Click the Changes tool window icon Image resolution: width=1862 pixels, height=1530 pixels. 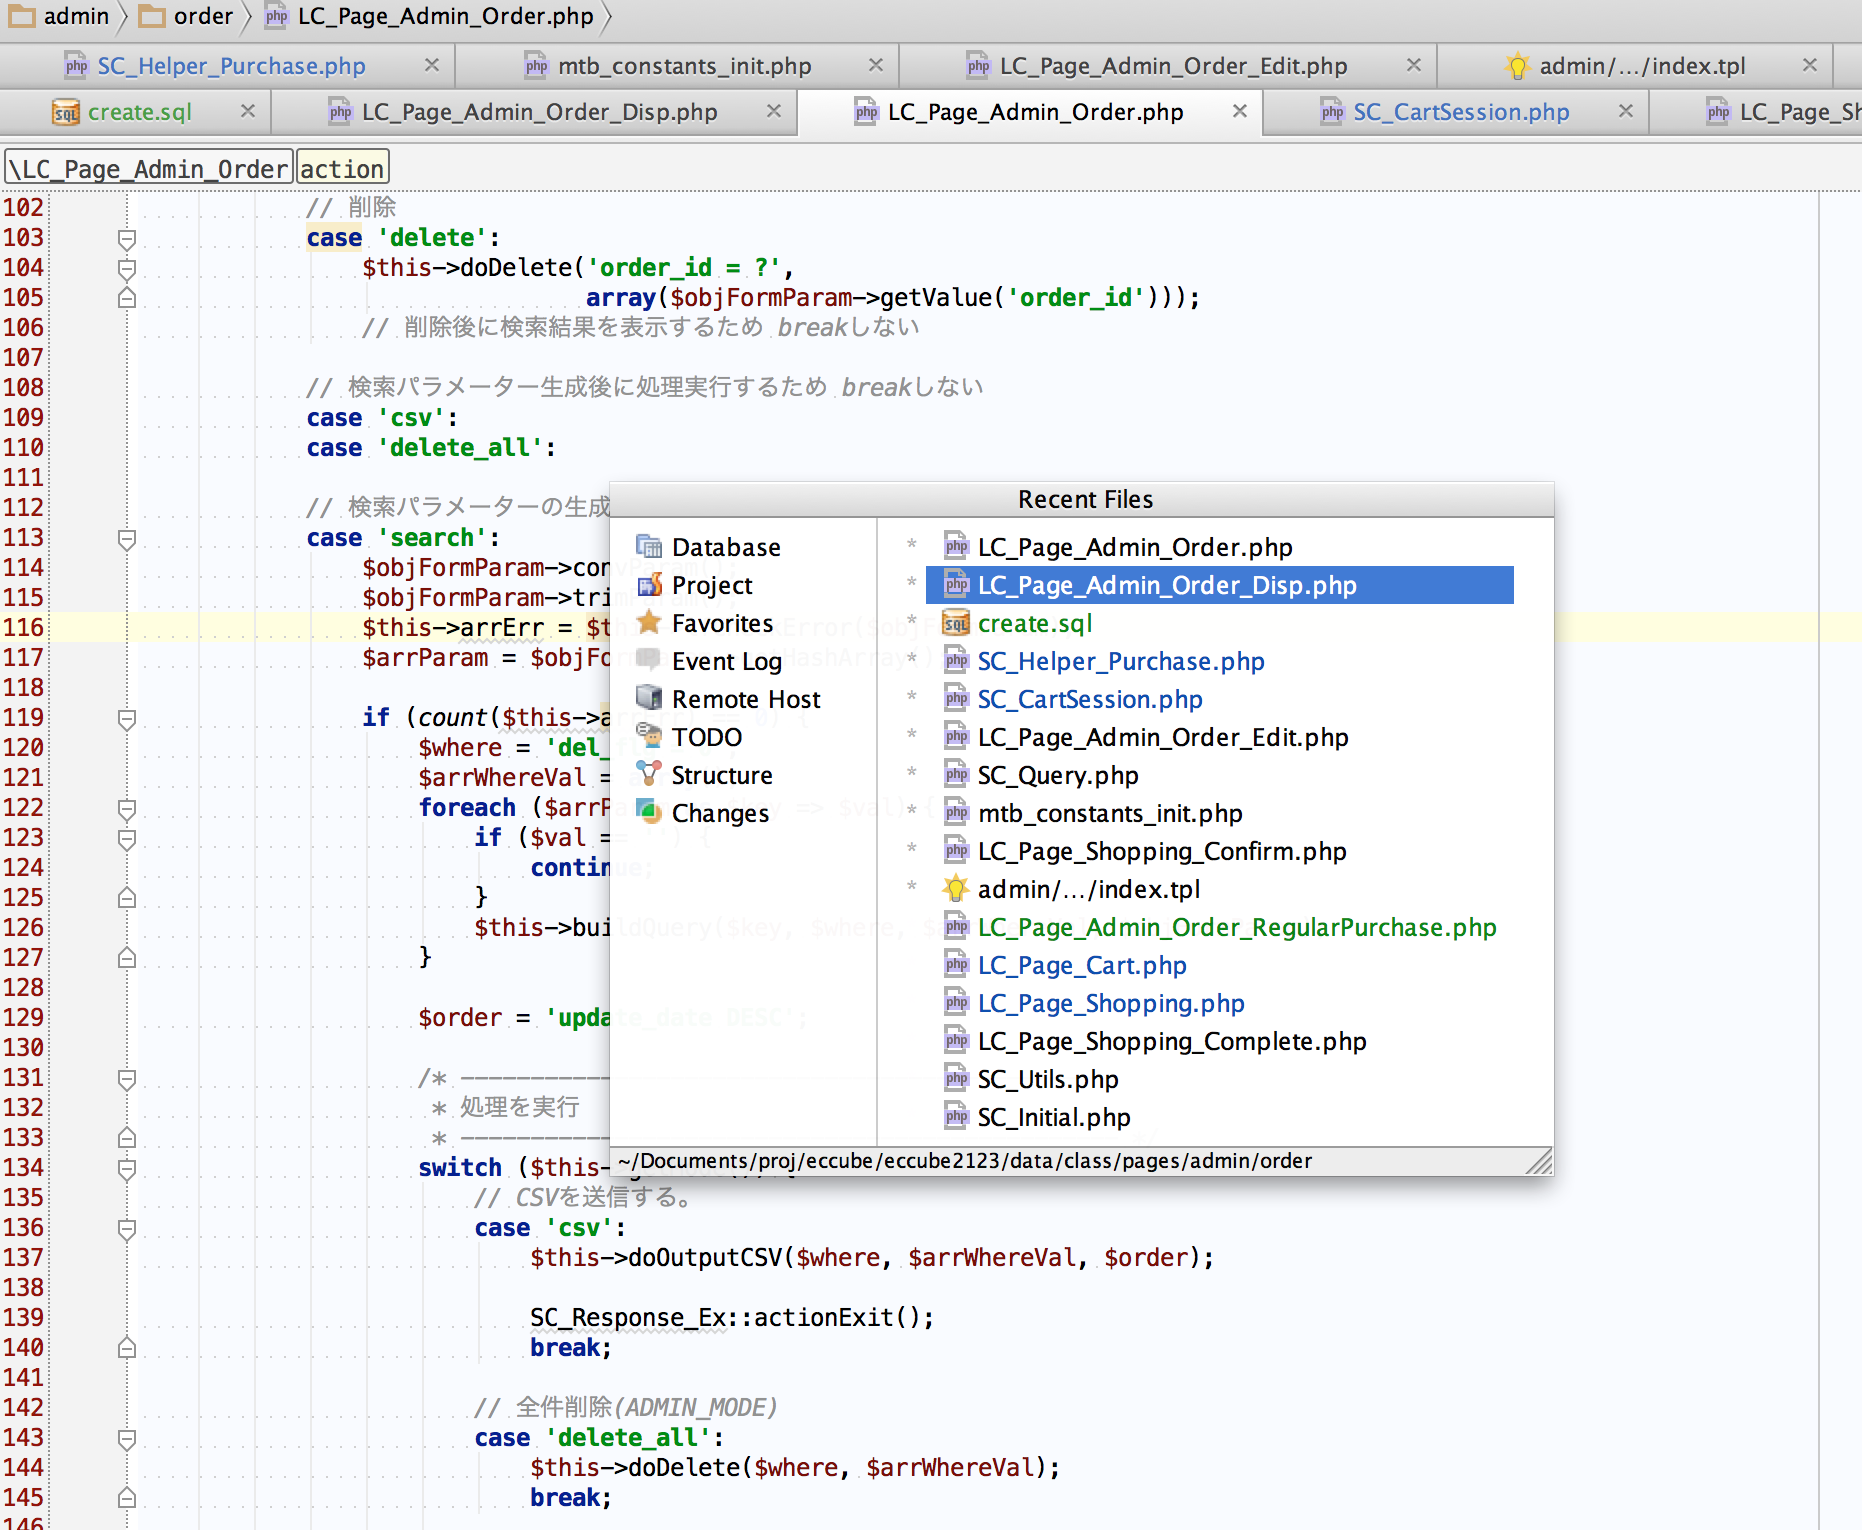tap(649, 812)
